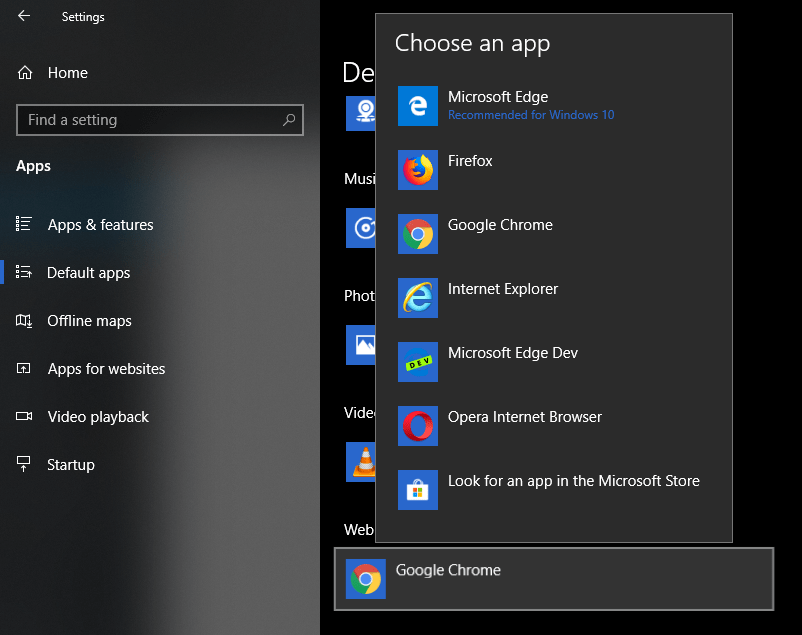Select Look for an app in the Microsoft Store
Screen dimensions: 802x635
[x=554, y=490]
